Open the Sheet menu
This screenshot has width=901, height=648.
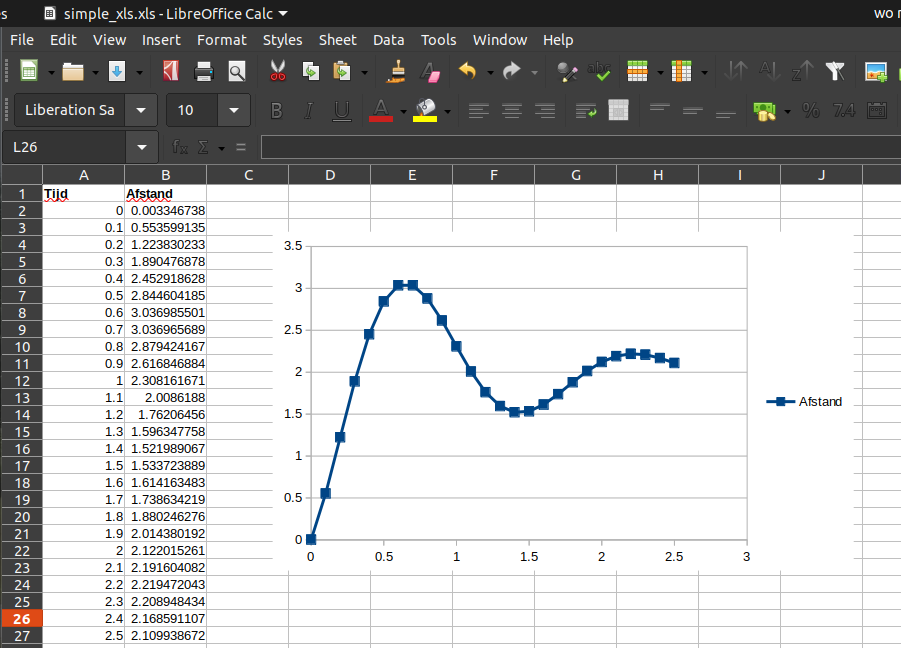(x=337, y=40)
